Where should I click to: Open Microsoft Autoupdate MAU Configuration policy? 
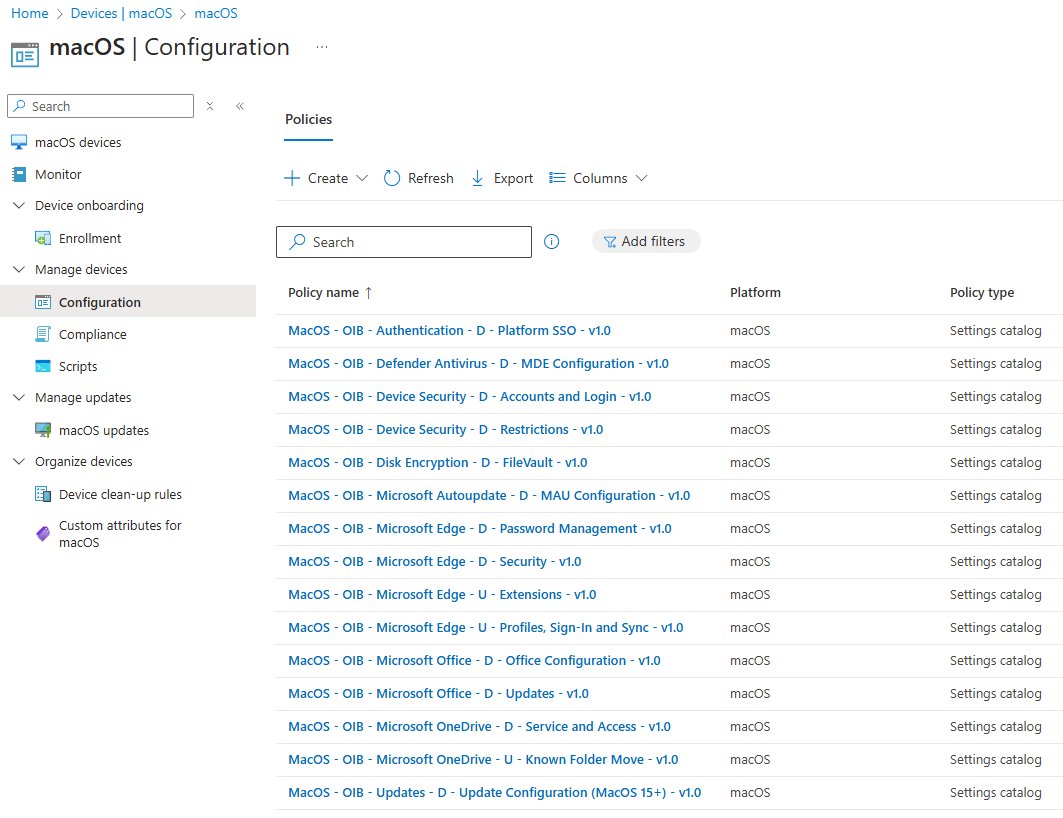click(x=489, y=496)
